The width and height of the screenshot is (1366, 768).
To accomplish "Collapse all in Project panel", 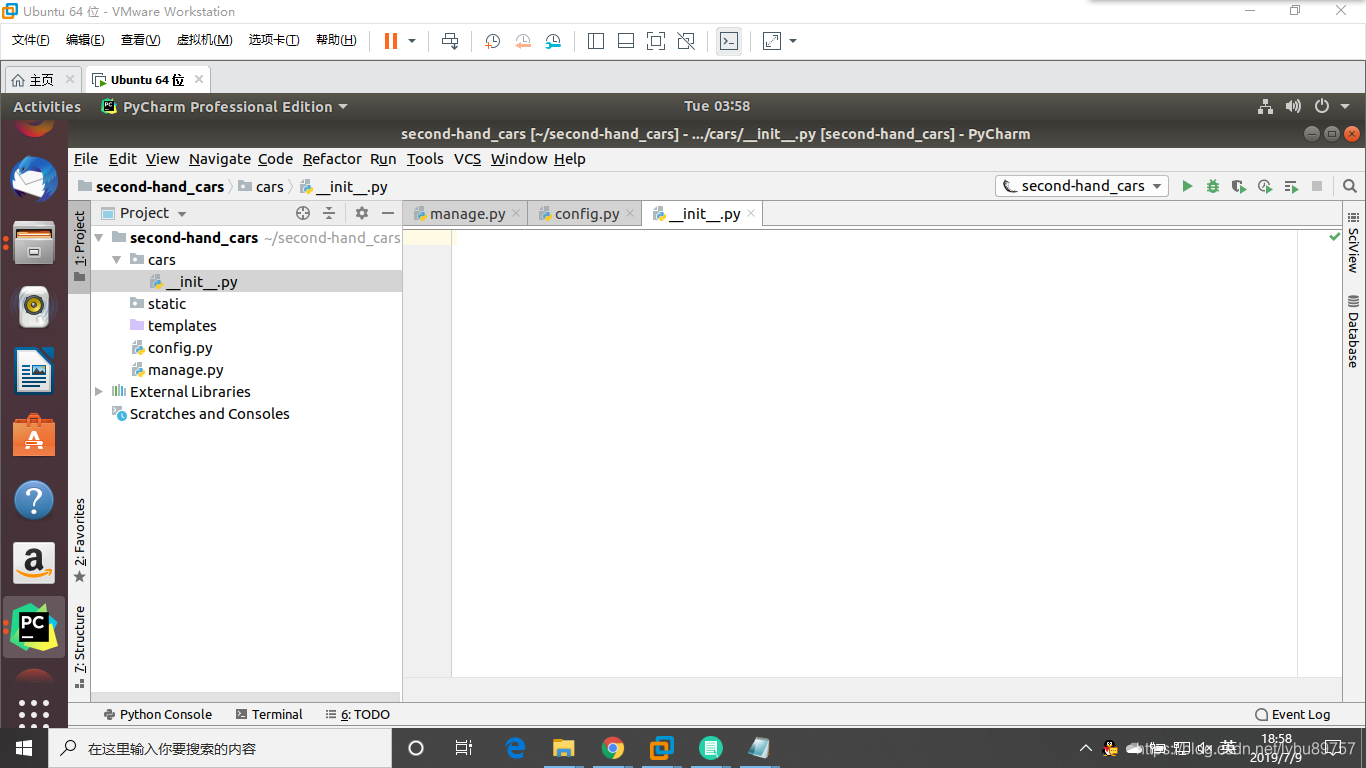I will tap(329, 213).
